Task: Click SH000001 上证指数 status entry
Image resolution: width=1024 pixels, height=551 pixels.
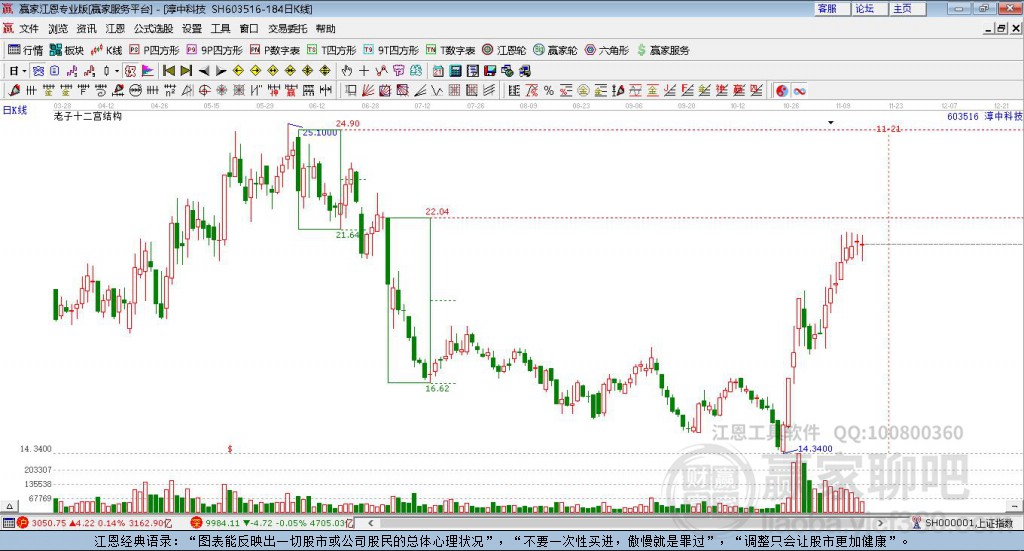Action: (969, 524)
